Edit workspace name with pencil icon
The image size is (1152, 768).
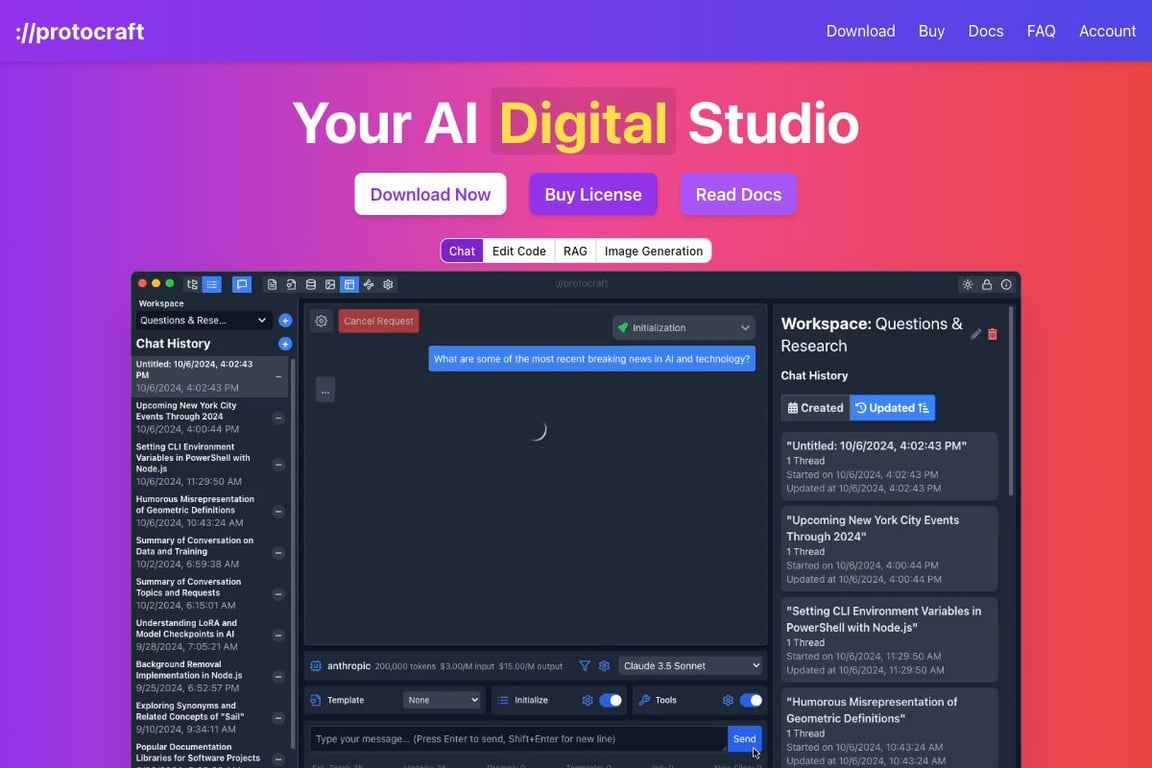[x=976, y=334]
